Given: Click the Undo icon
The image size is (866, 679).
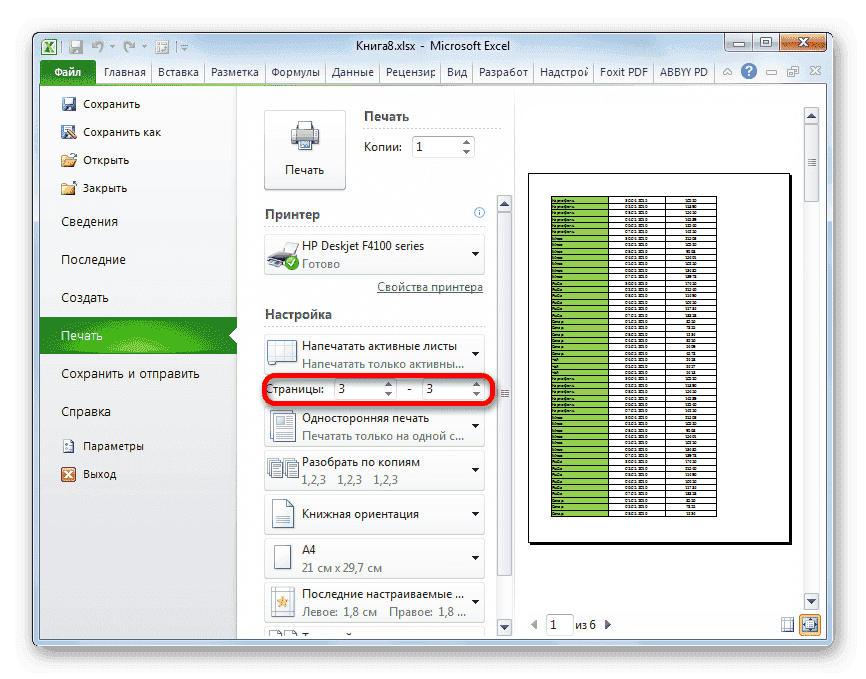Looking at the screenshot, I should [x=98, y=46].
